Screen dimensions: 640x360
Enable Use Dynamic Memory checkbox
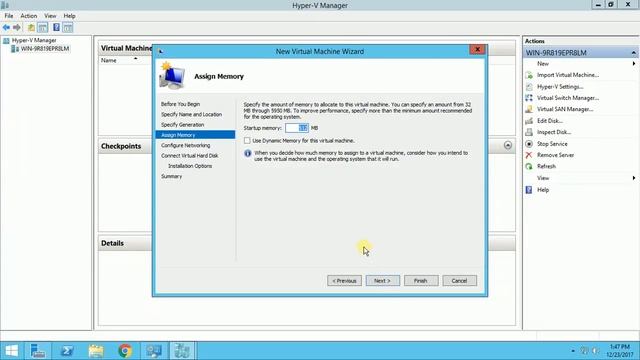click(247, 140)
